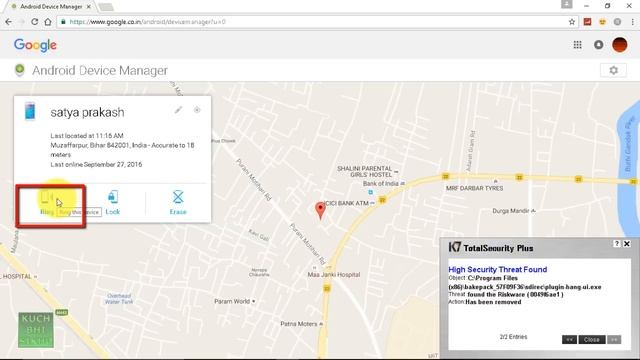Click Android Device Manager title text
Screen dimensions: 640x360
[100, 71]
